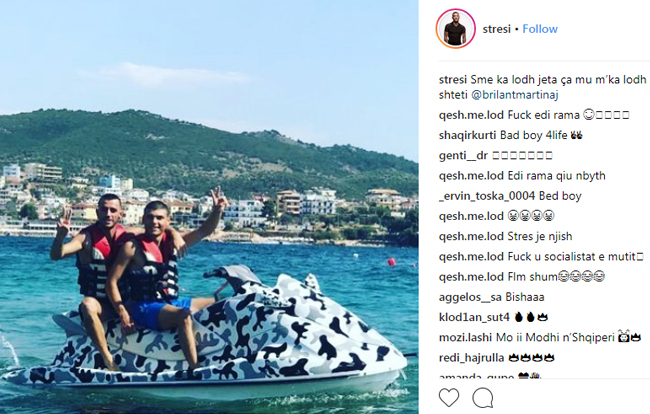
Task: Open stresi username in post header
Action: [497, 29]
